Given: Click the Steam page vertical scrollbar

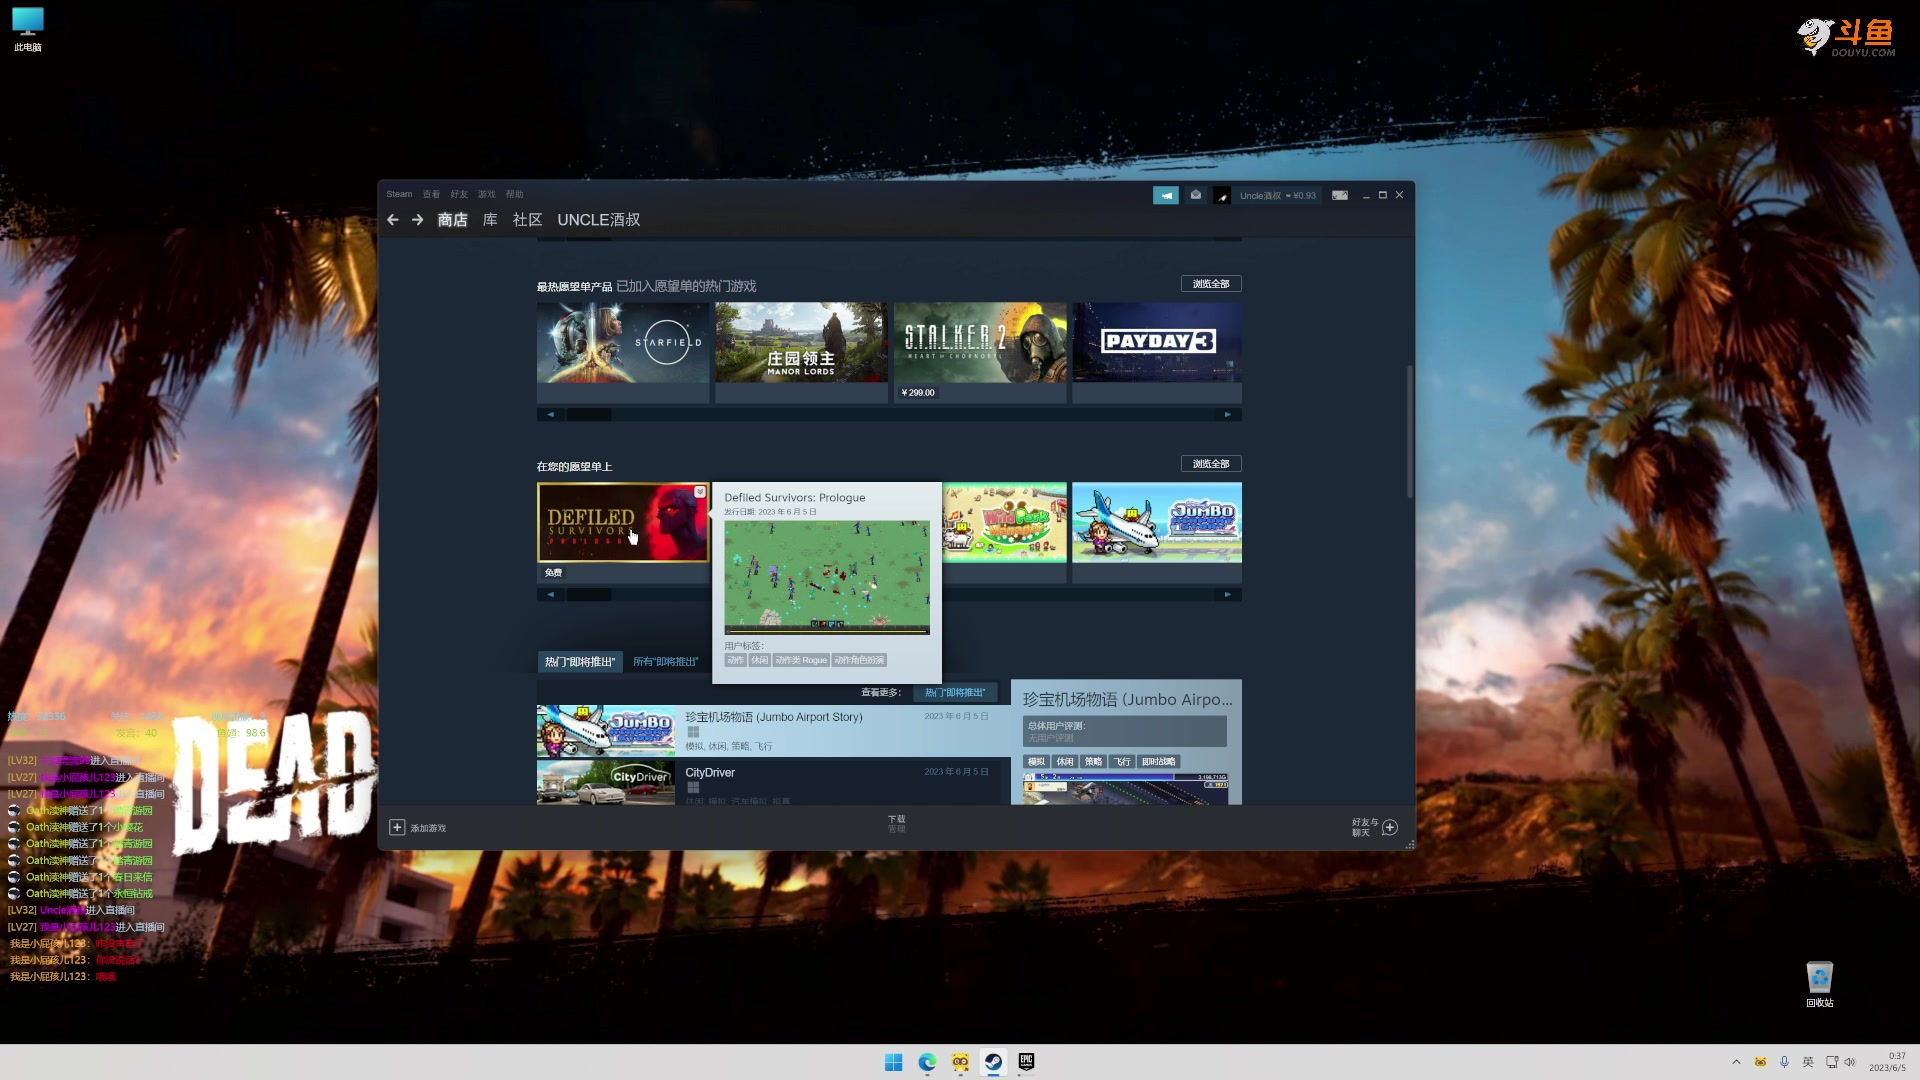Looking at the screenshot, I should (1410, 432).
